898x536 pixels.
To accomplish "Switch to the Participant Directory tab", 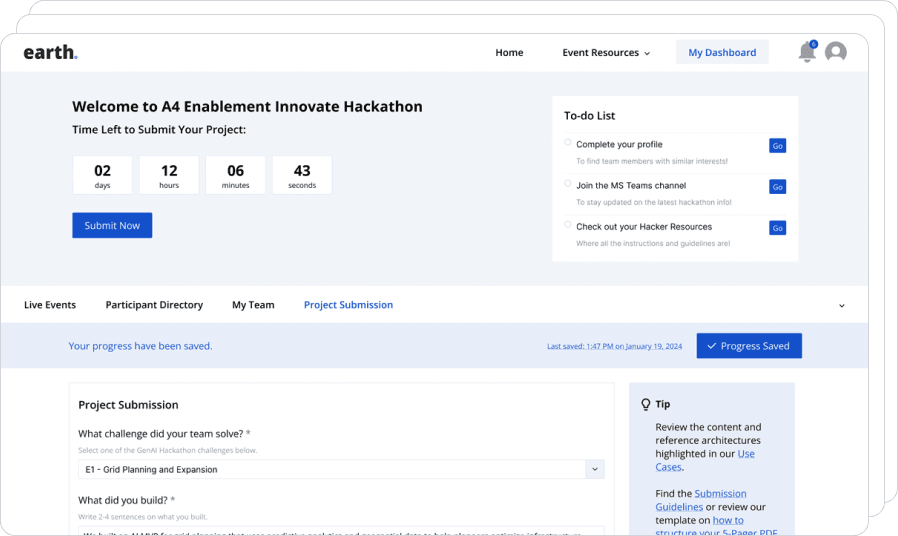I will click(154, 305).
